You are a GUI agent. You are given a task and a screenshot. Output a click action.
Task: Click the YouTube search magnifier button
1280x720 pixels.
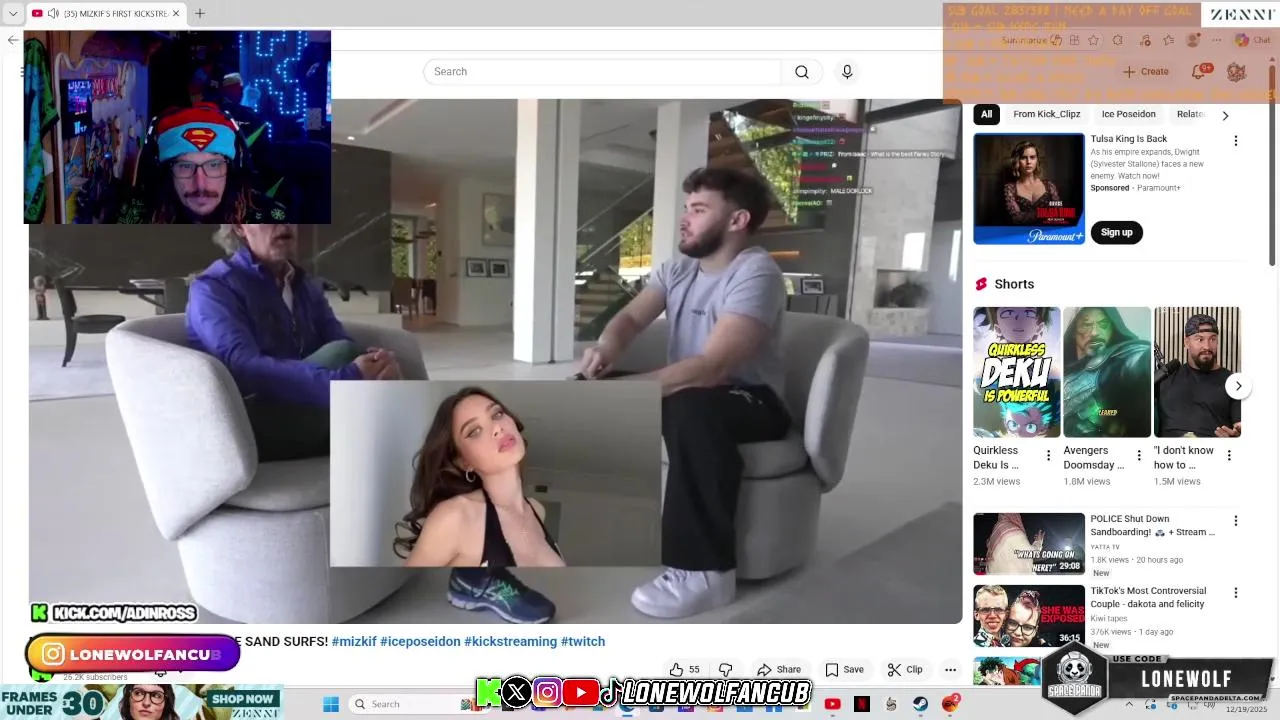[x=801, y=72]
